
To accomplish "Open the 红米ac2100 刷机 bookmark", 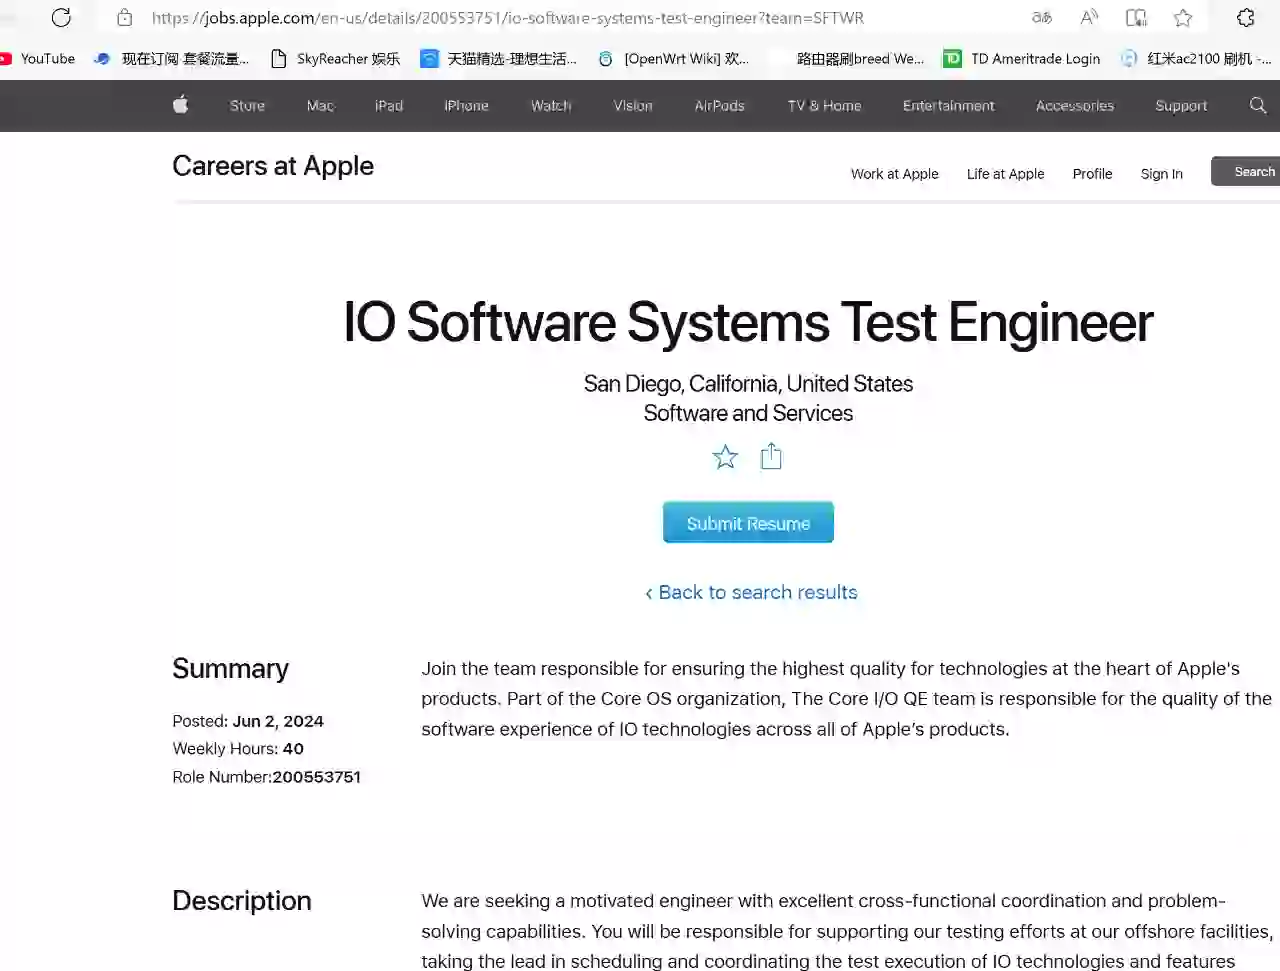I will (1196, 59).
